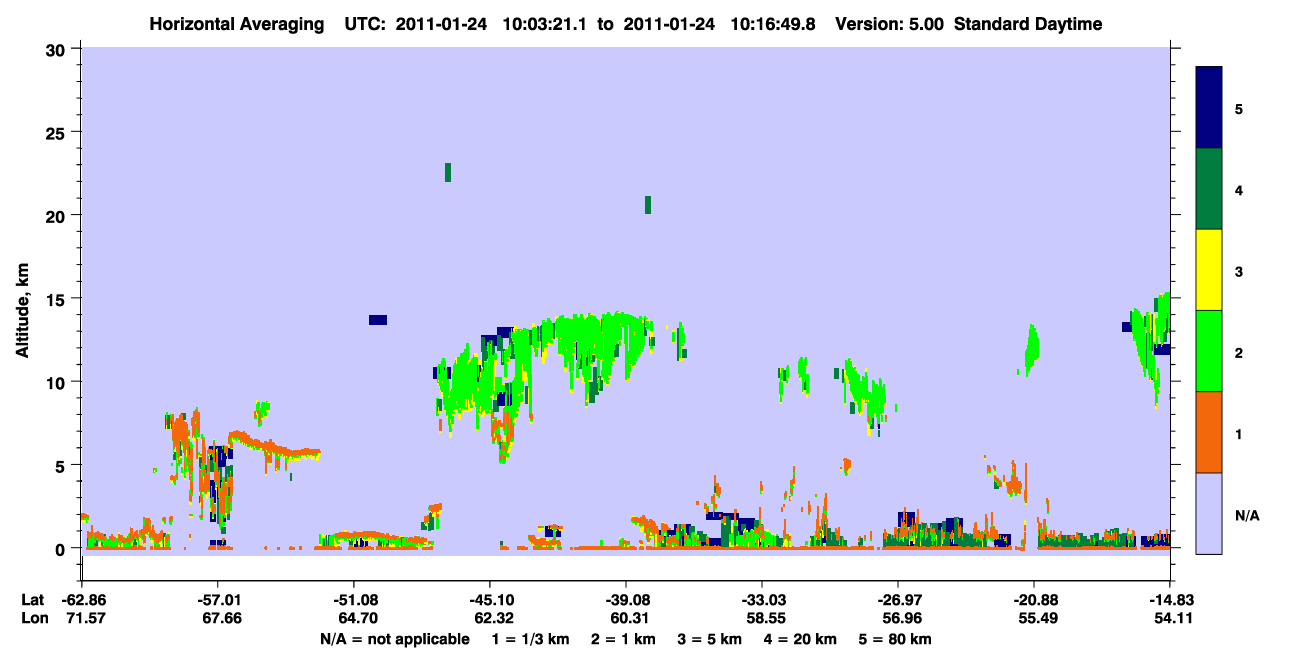Click the longitude value '56.96'
This screenshot has width=1300, height=667.
point(900,618)
